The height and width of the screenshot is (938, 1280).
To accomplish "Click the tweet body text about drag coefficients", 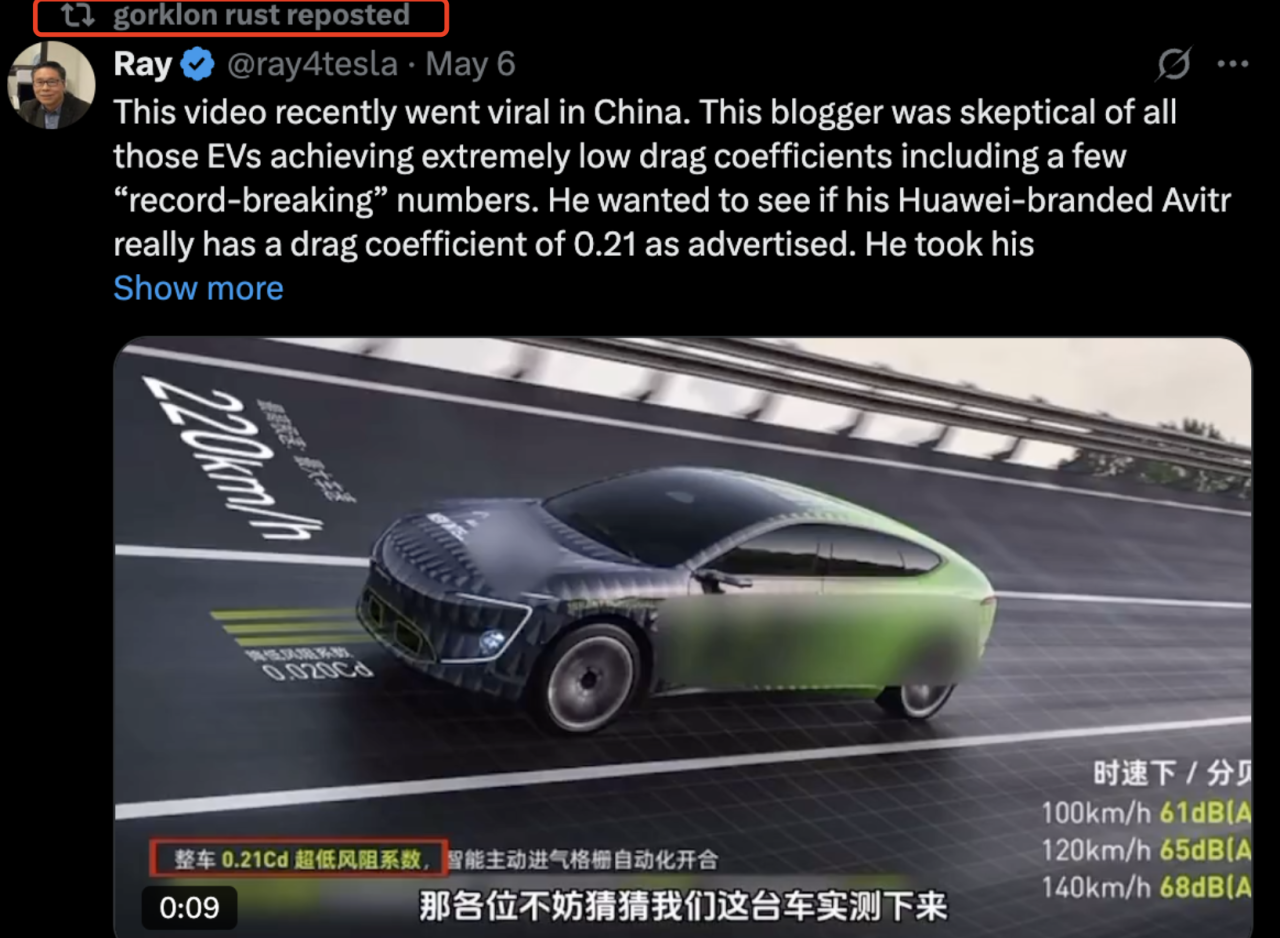I will pos(672,178).
